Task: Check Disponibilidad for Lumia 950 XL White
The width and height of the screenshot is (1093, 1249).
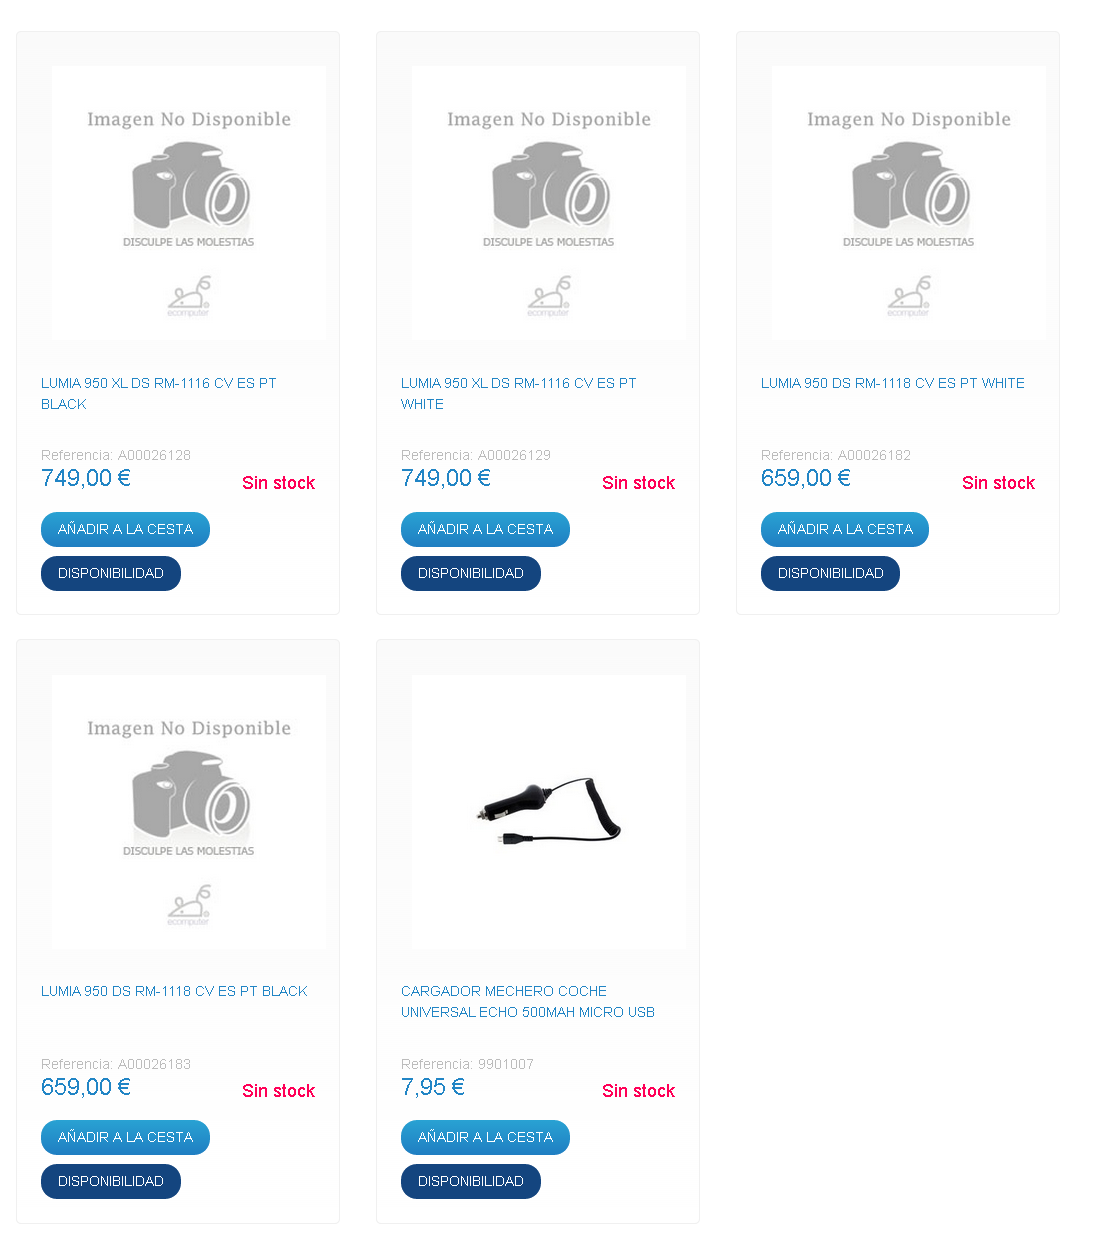Action: coord(471,573)
